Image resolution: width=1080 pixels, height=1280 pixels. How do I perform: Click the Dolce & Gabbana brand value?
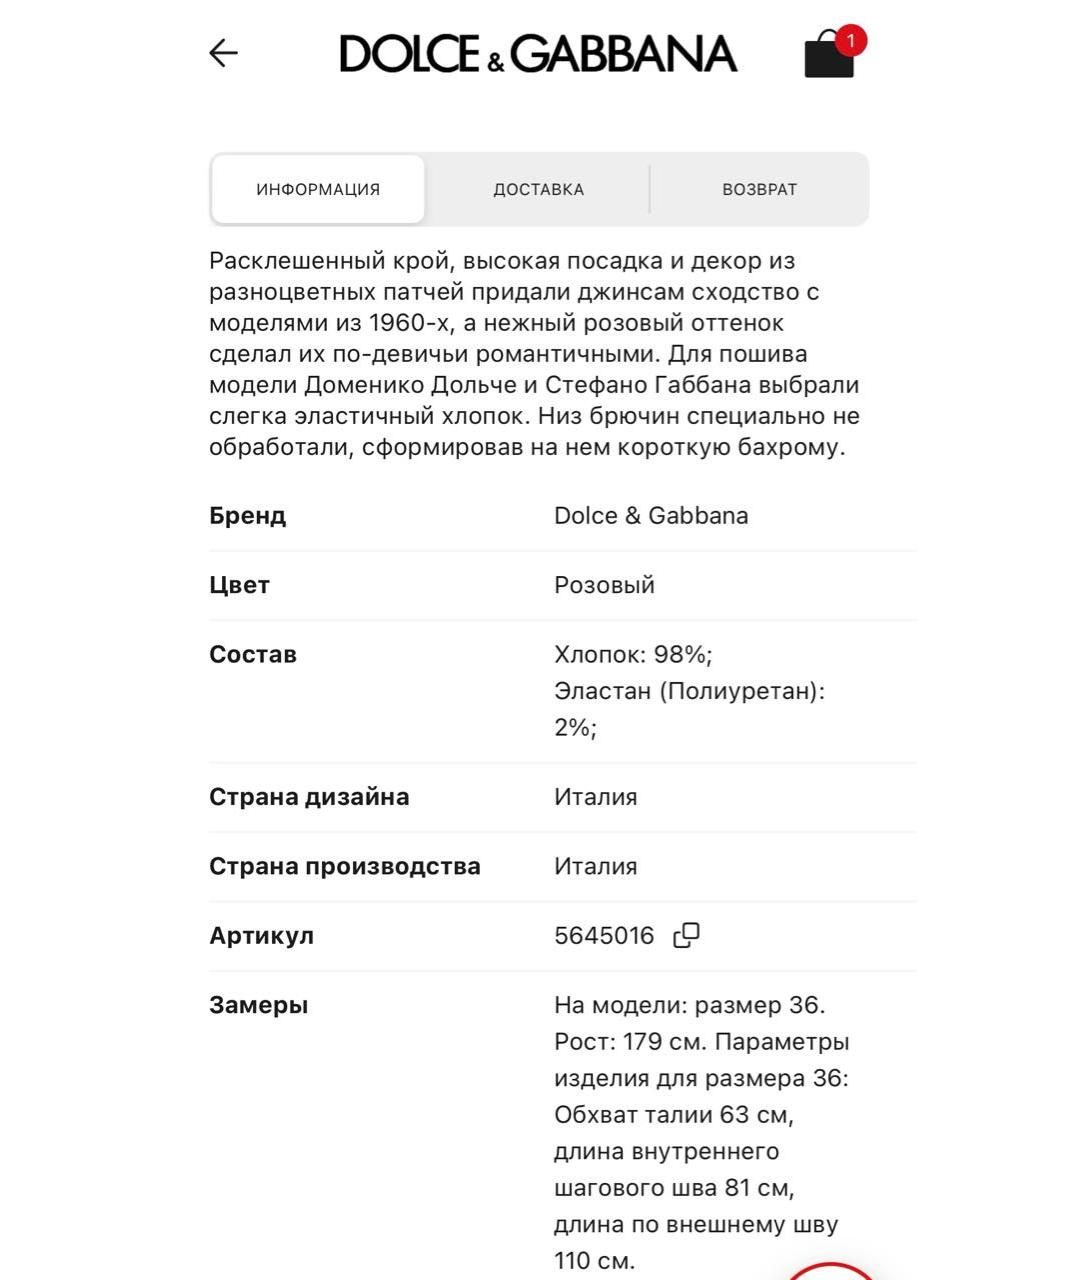(x=651, y=516)
